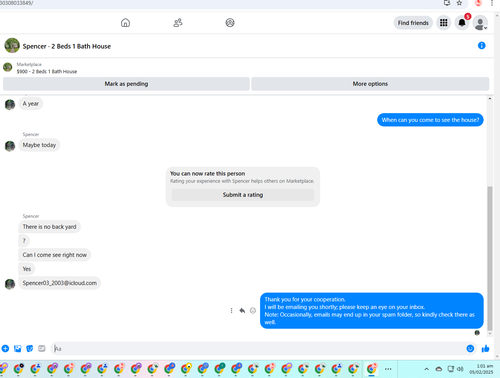Screen dimensions: 500x378
Task: Click the seen-indicator avatar under sent message
Action: [477, 333]
